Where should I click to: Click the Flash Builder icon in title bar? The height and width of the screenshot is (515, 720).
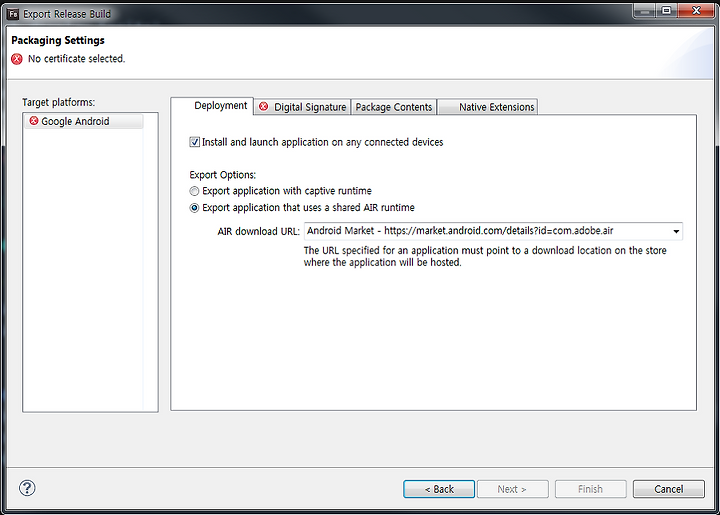[13, 14]
